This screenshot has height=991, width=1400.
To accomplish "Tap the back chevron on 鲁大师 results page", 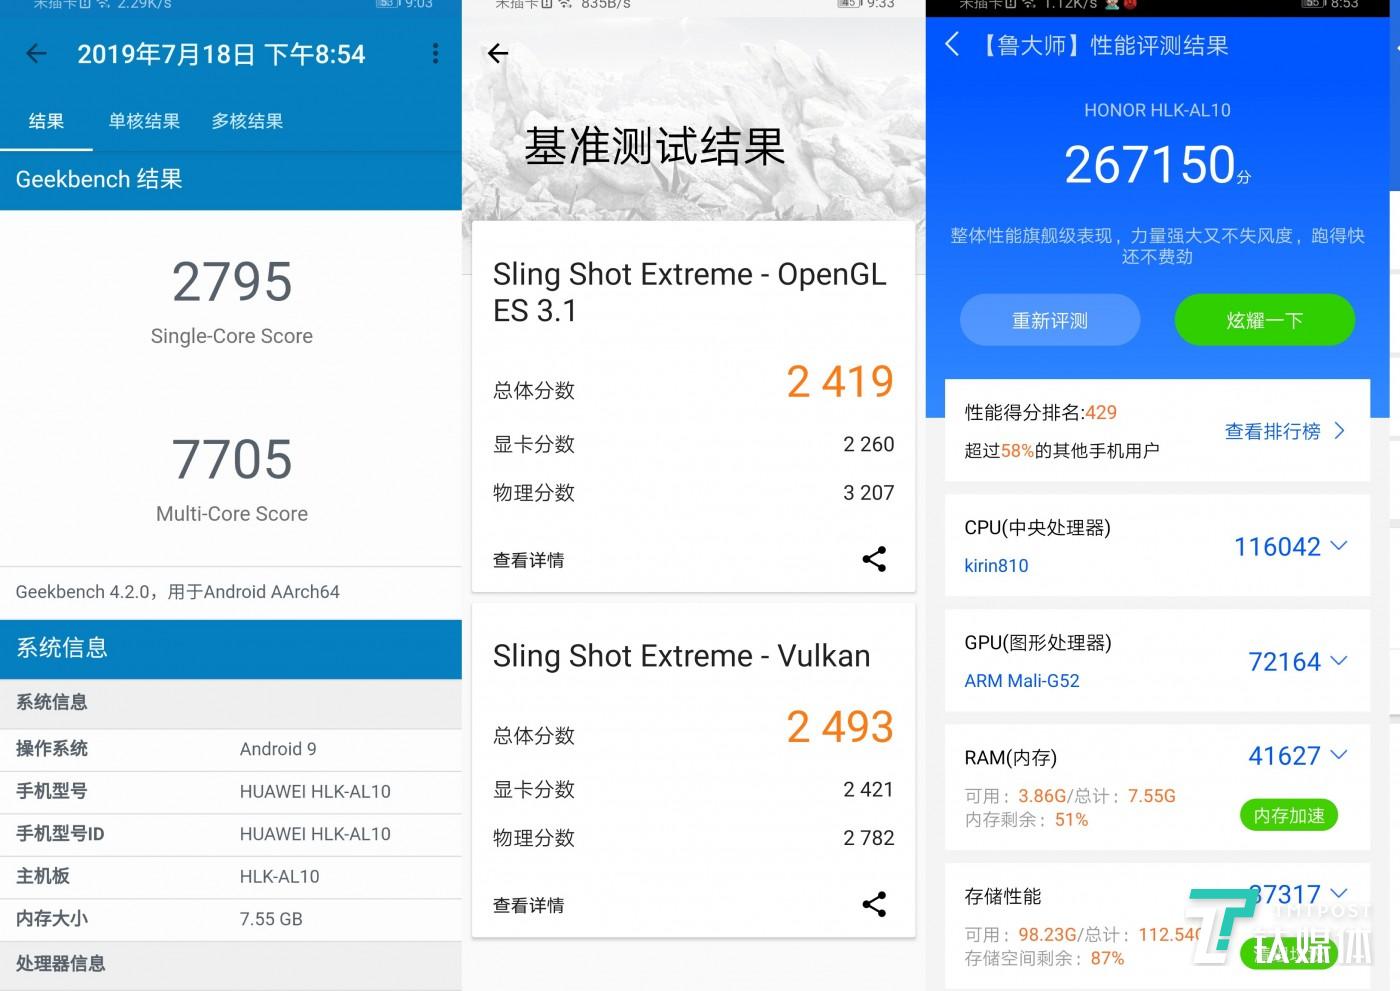I will point(951,44).
